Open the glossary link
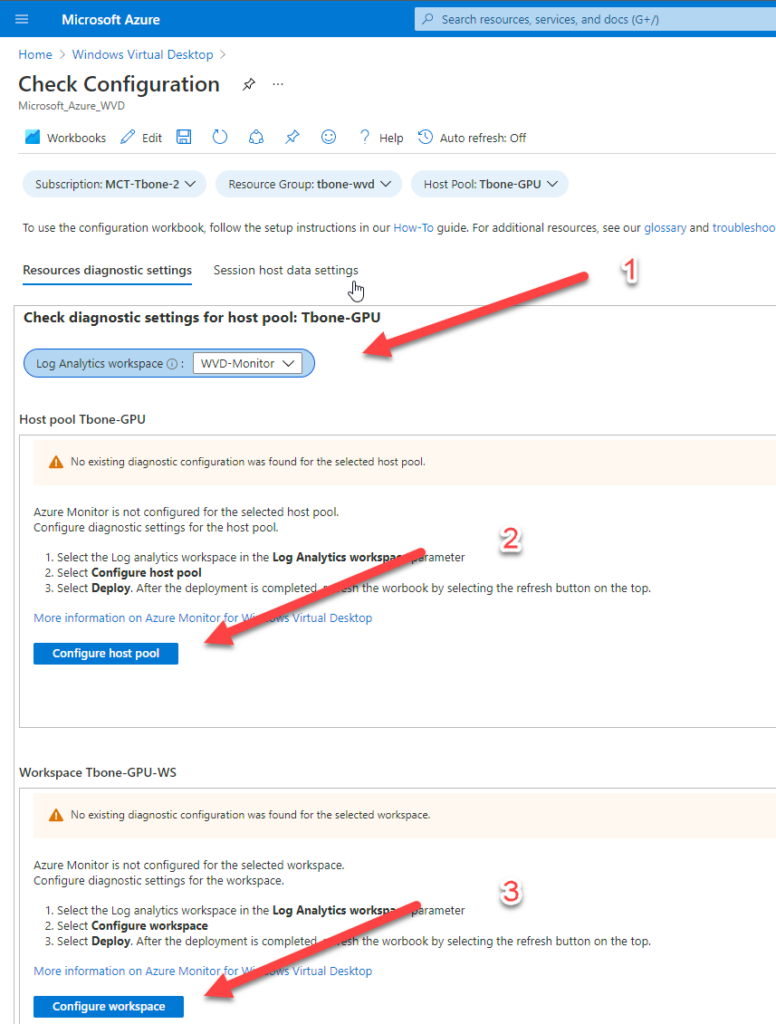Screen dimensions: 776x1024 point(665,228)
